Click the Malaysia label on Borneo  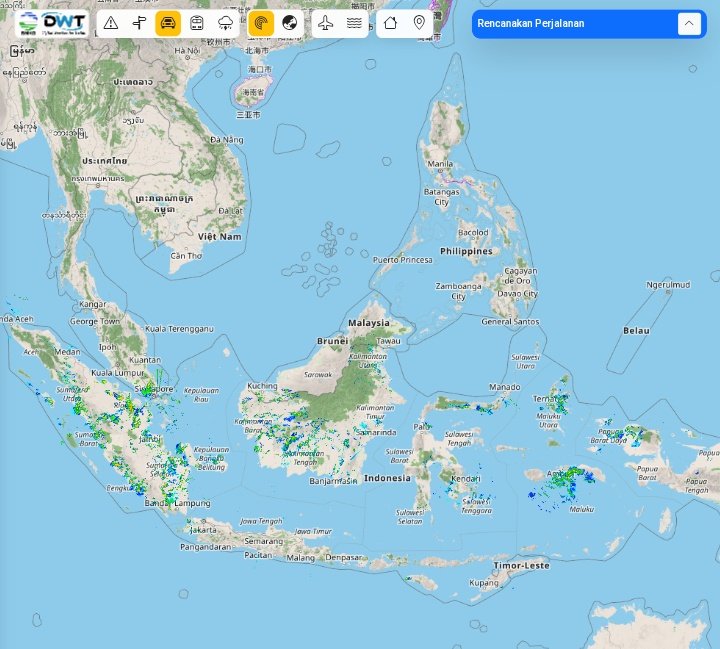pos(369,323)
